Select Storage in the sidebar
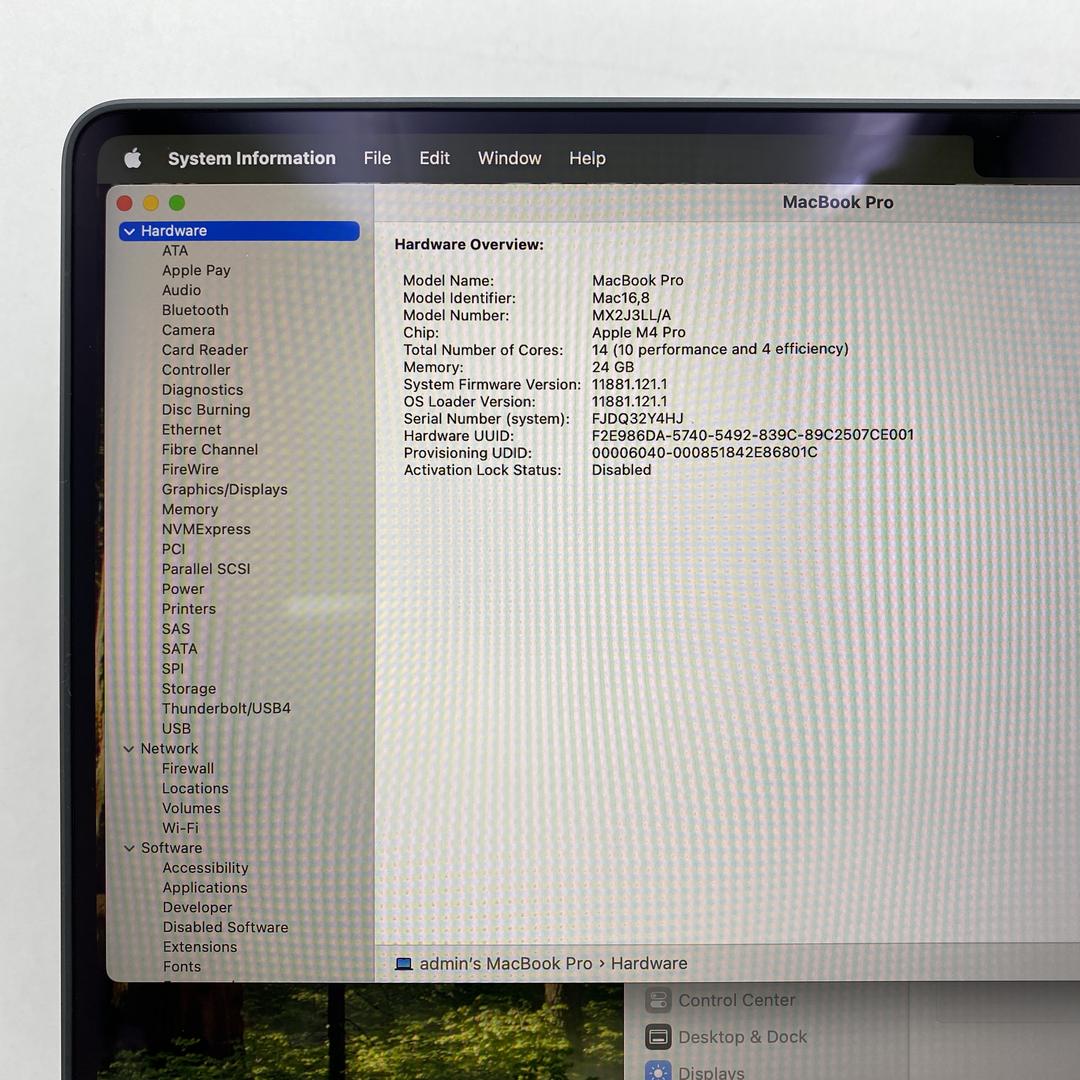 click(189, 688)
